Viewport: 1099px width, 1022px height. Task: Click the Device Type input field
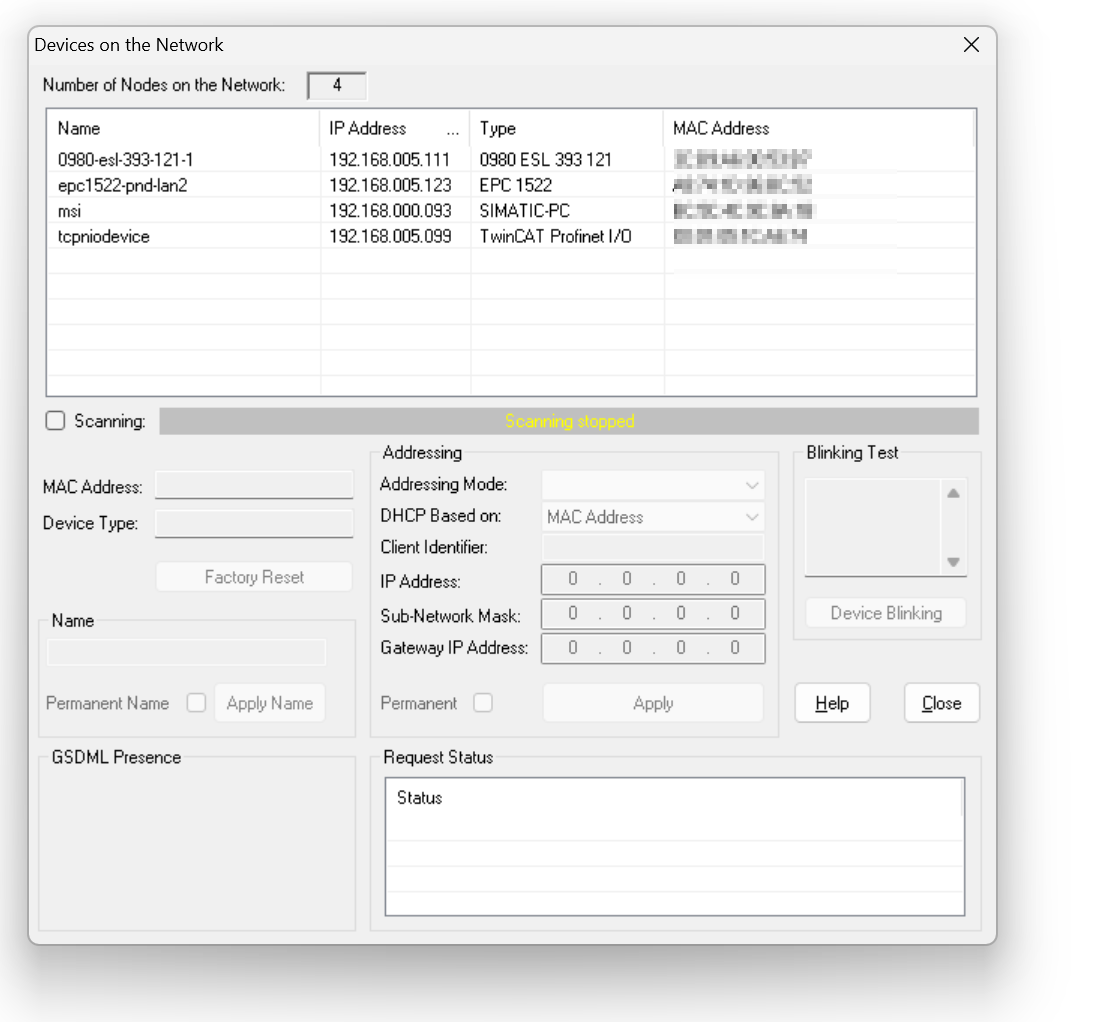pos(254,524)
